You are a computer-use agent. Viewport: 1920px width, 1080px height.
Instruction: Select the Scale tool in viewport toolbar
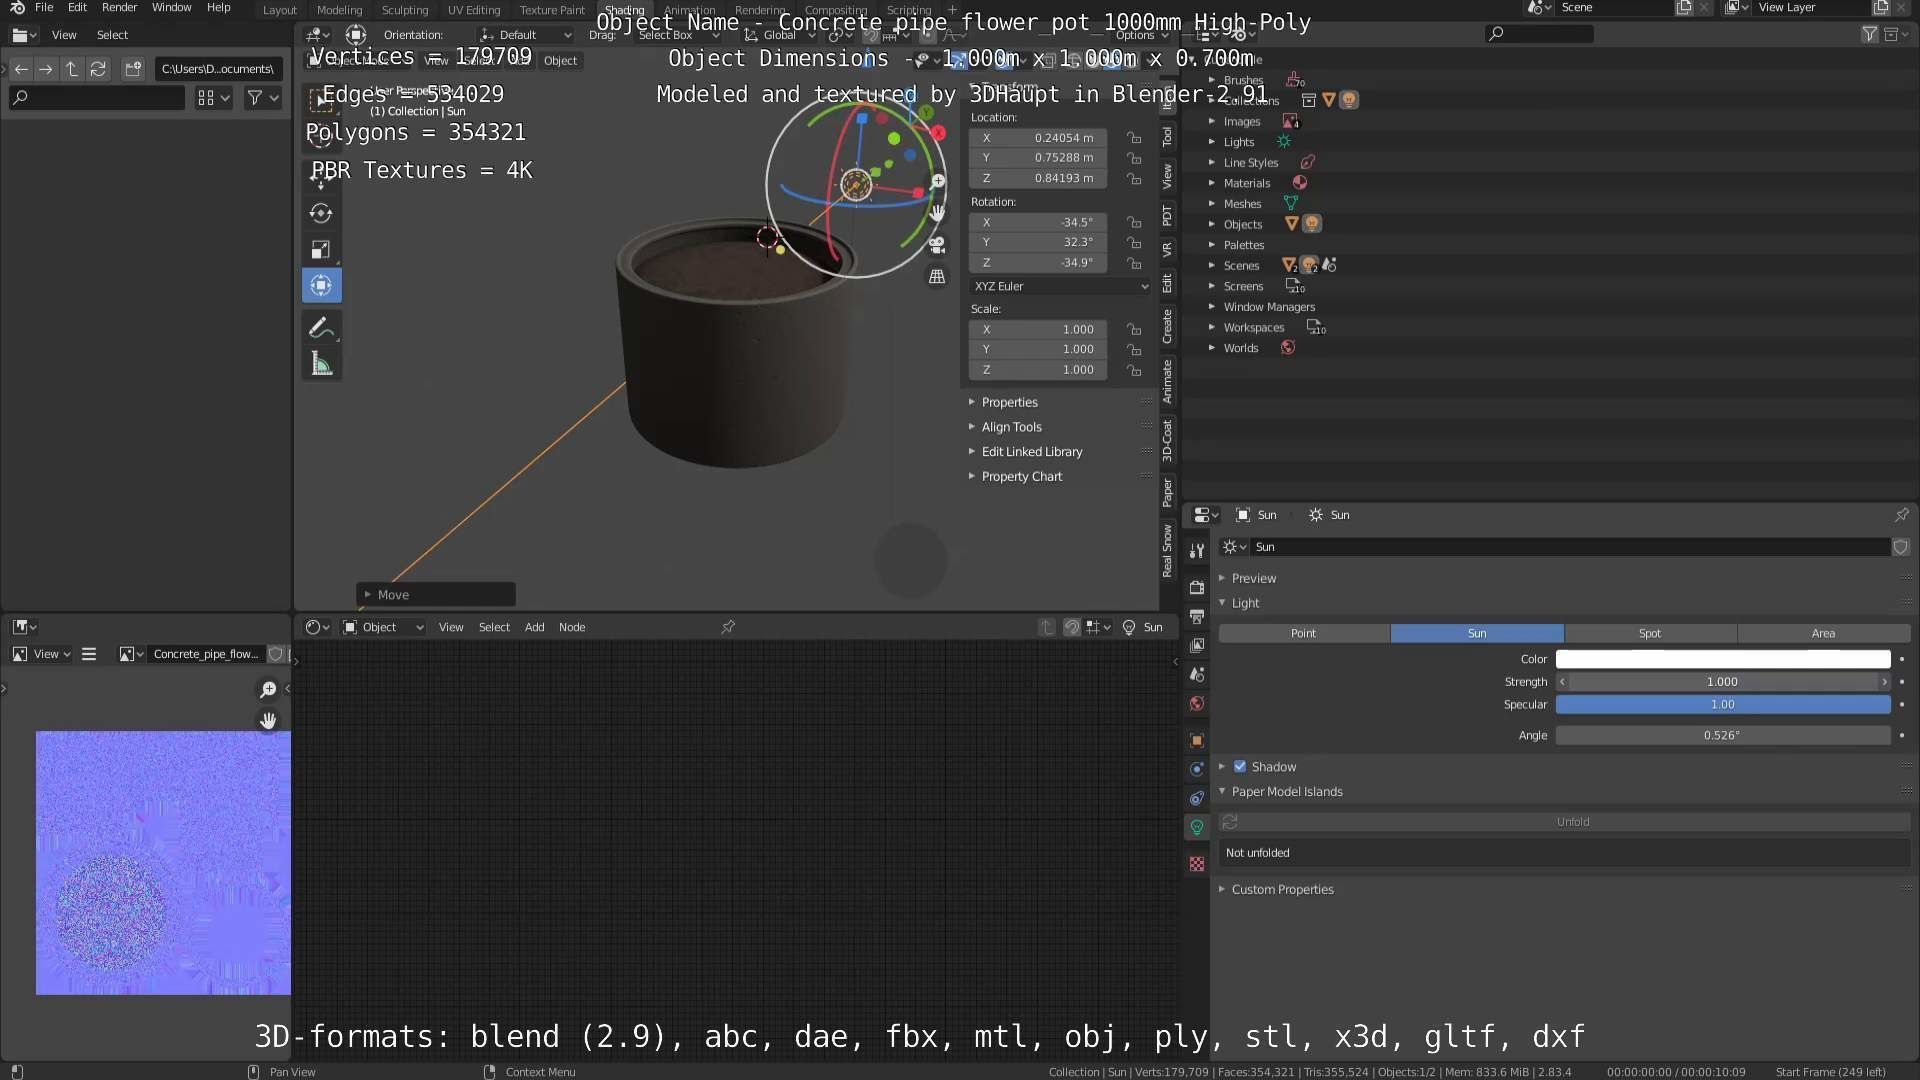coord(321,249)
